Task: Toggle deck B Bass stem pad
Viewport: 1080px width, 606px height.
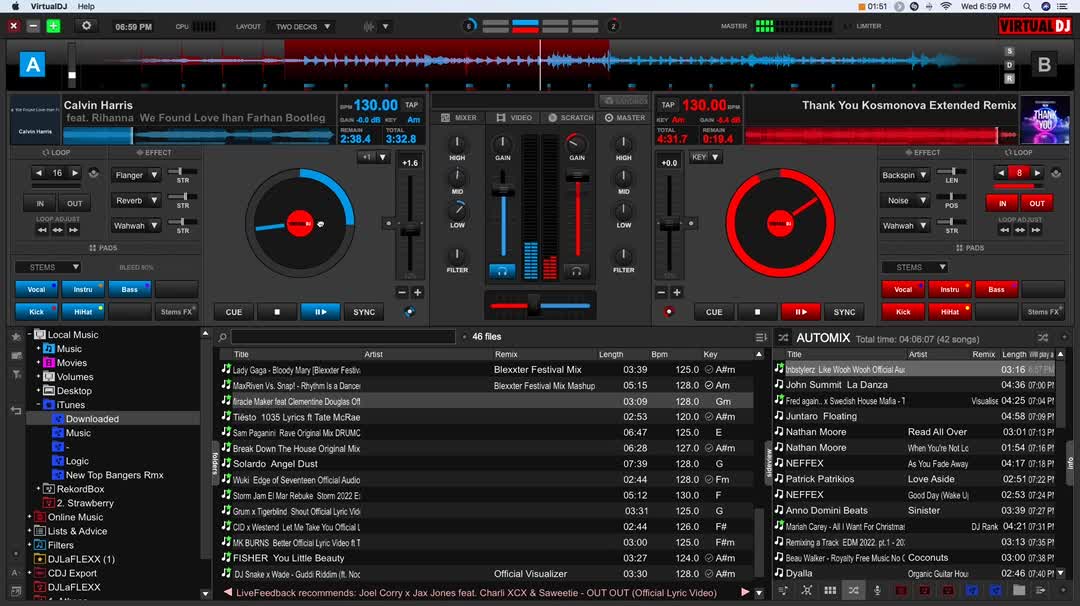Action: 996,289
